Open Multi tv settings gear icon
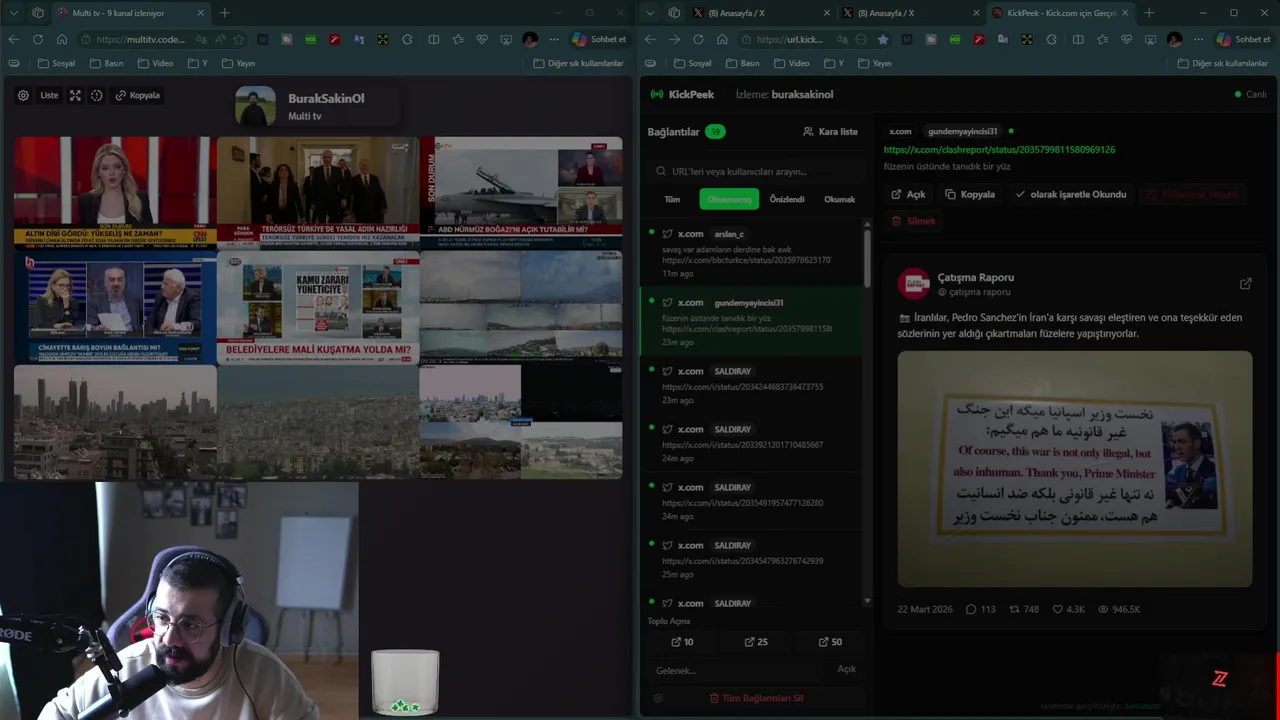Image resolution: width=1280 pixels, height=720 pixels. pyautogui.click(x=23, y=95)
